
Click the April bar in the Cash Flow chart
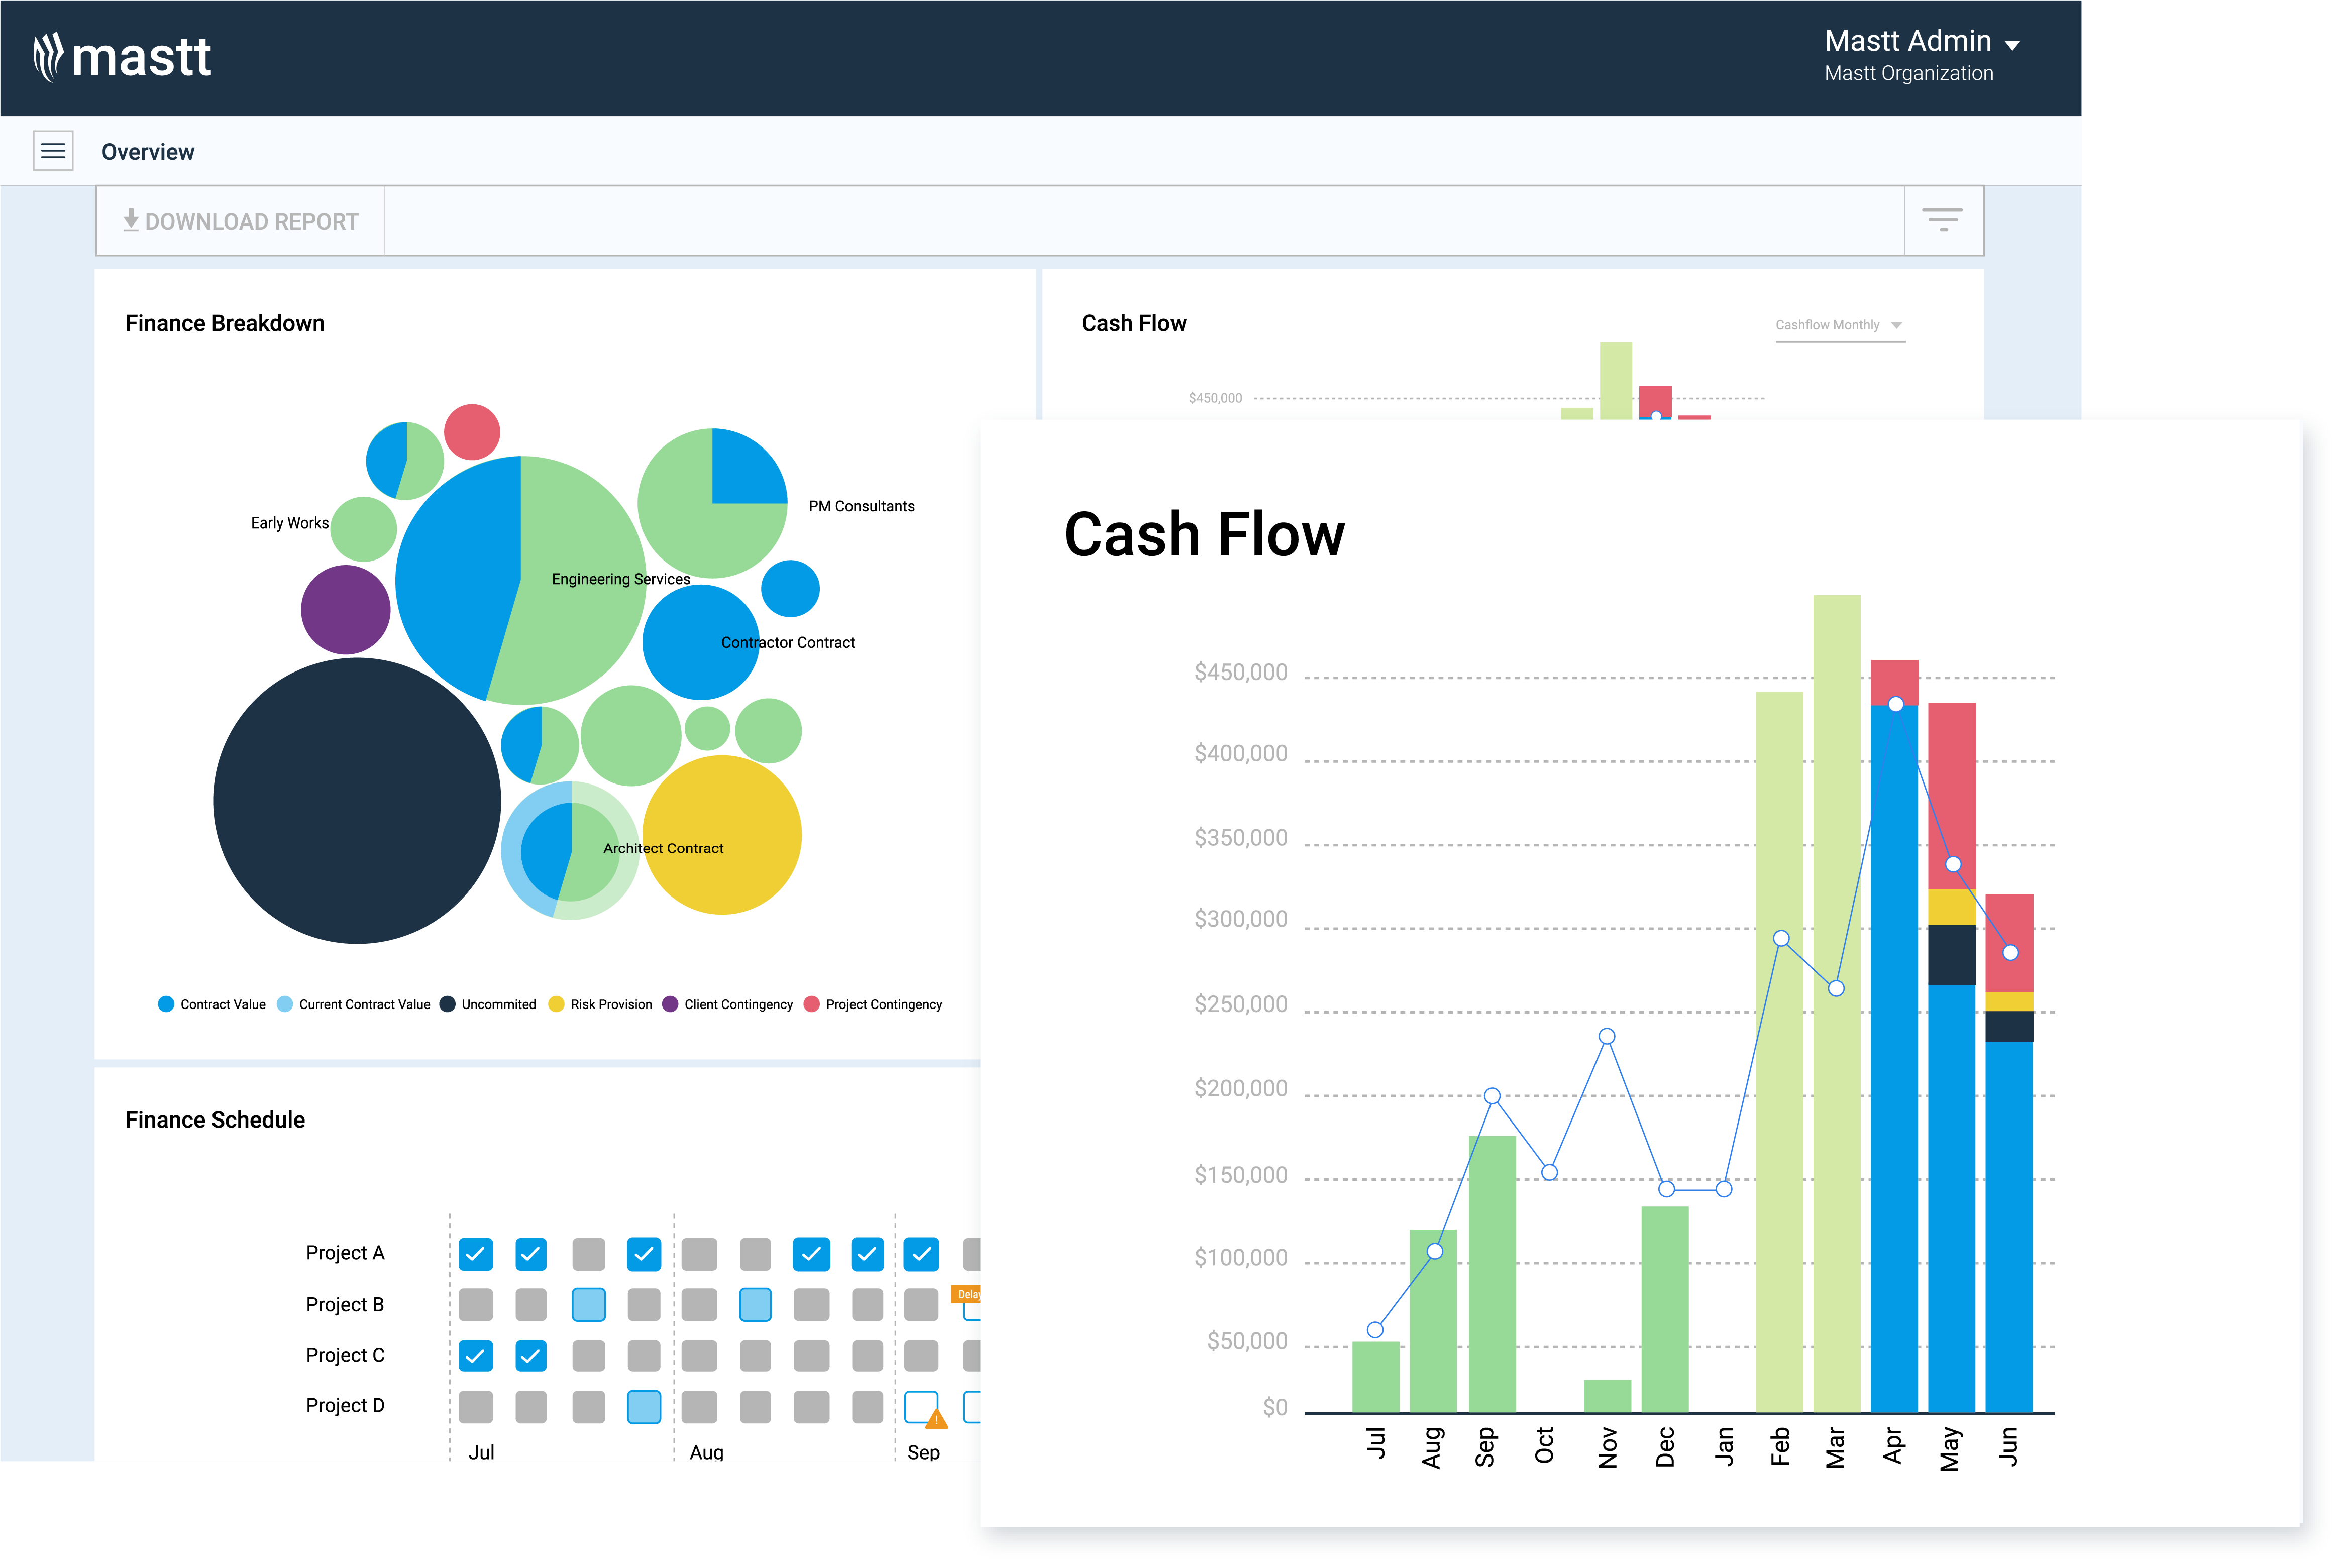(1894, 1050)
